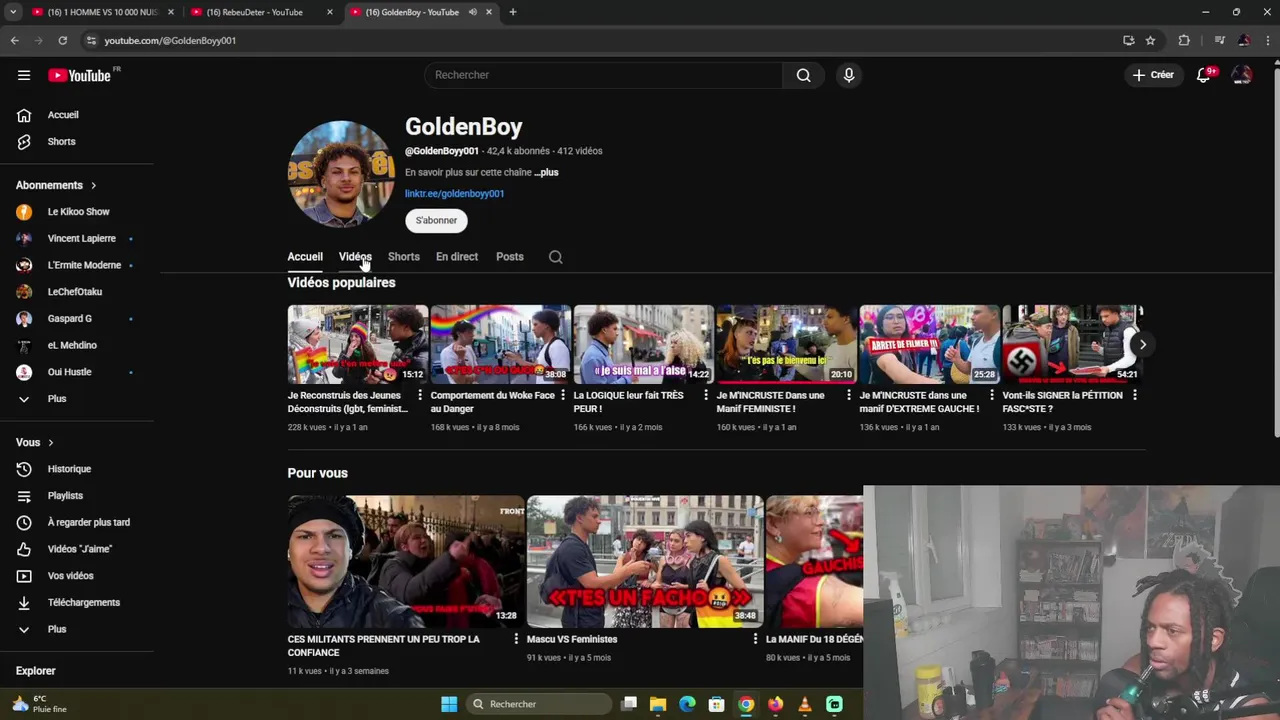Click the search magnifier button
This screenshot has width=1280, height=720.
tap(803, 75)
